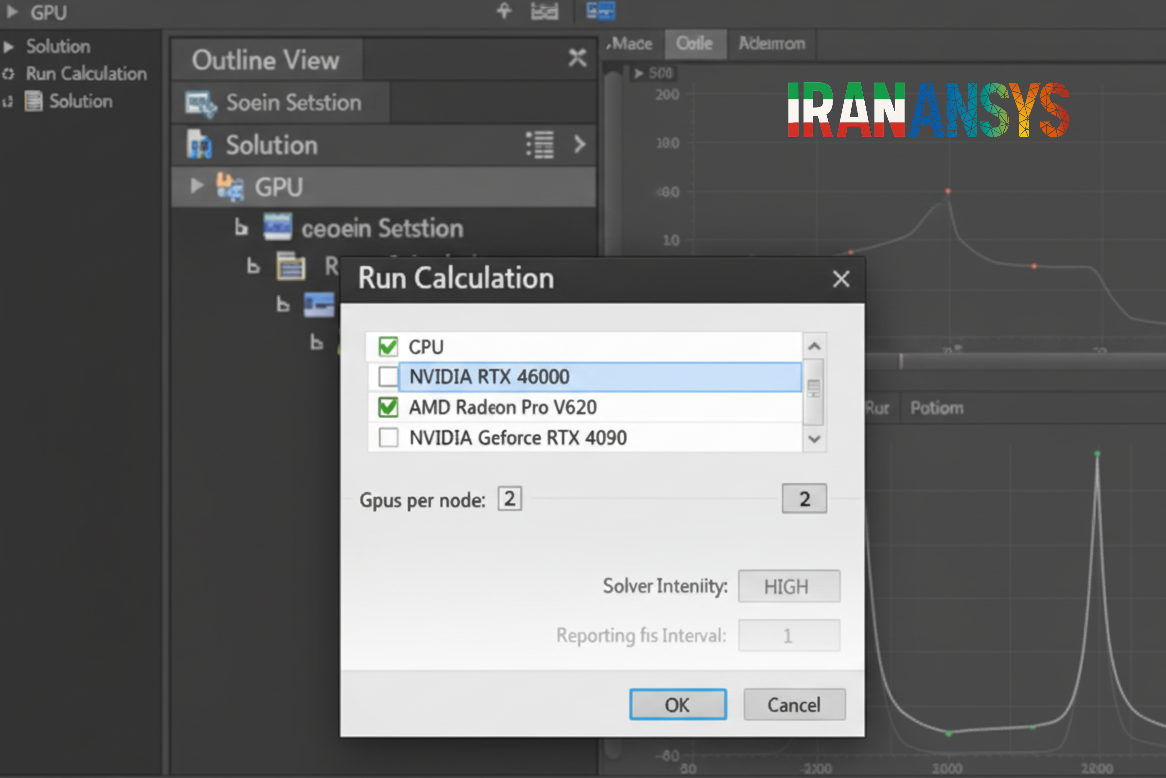The image size is (1166, 778).
Task: Click the red peak marker on top chart
Action: pyautogui.click(x=947, y=192)
